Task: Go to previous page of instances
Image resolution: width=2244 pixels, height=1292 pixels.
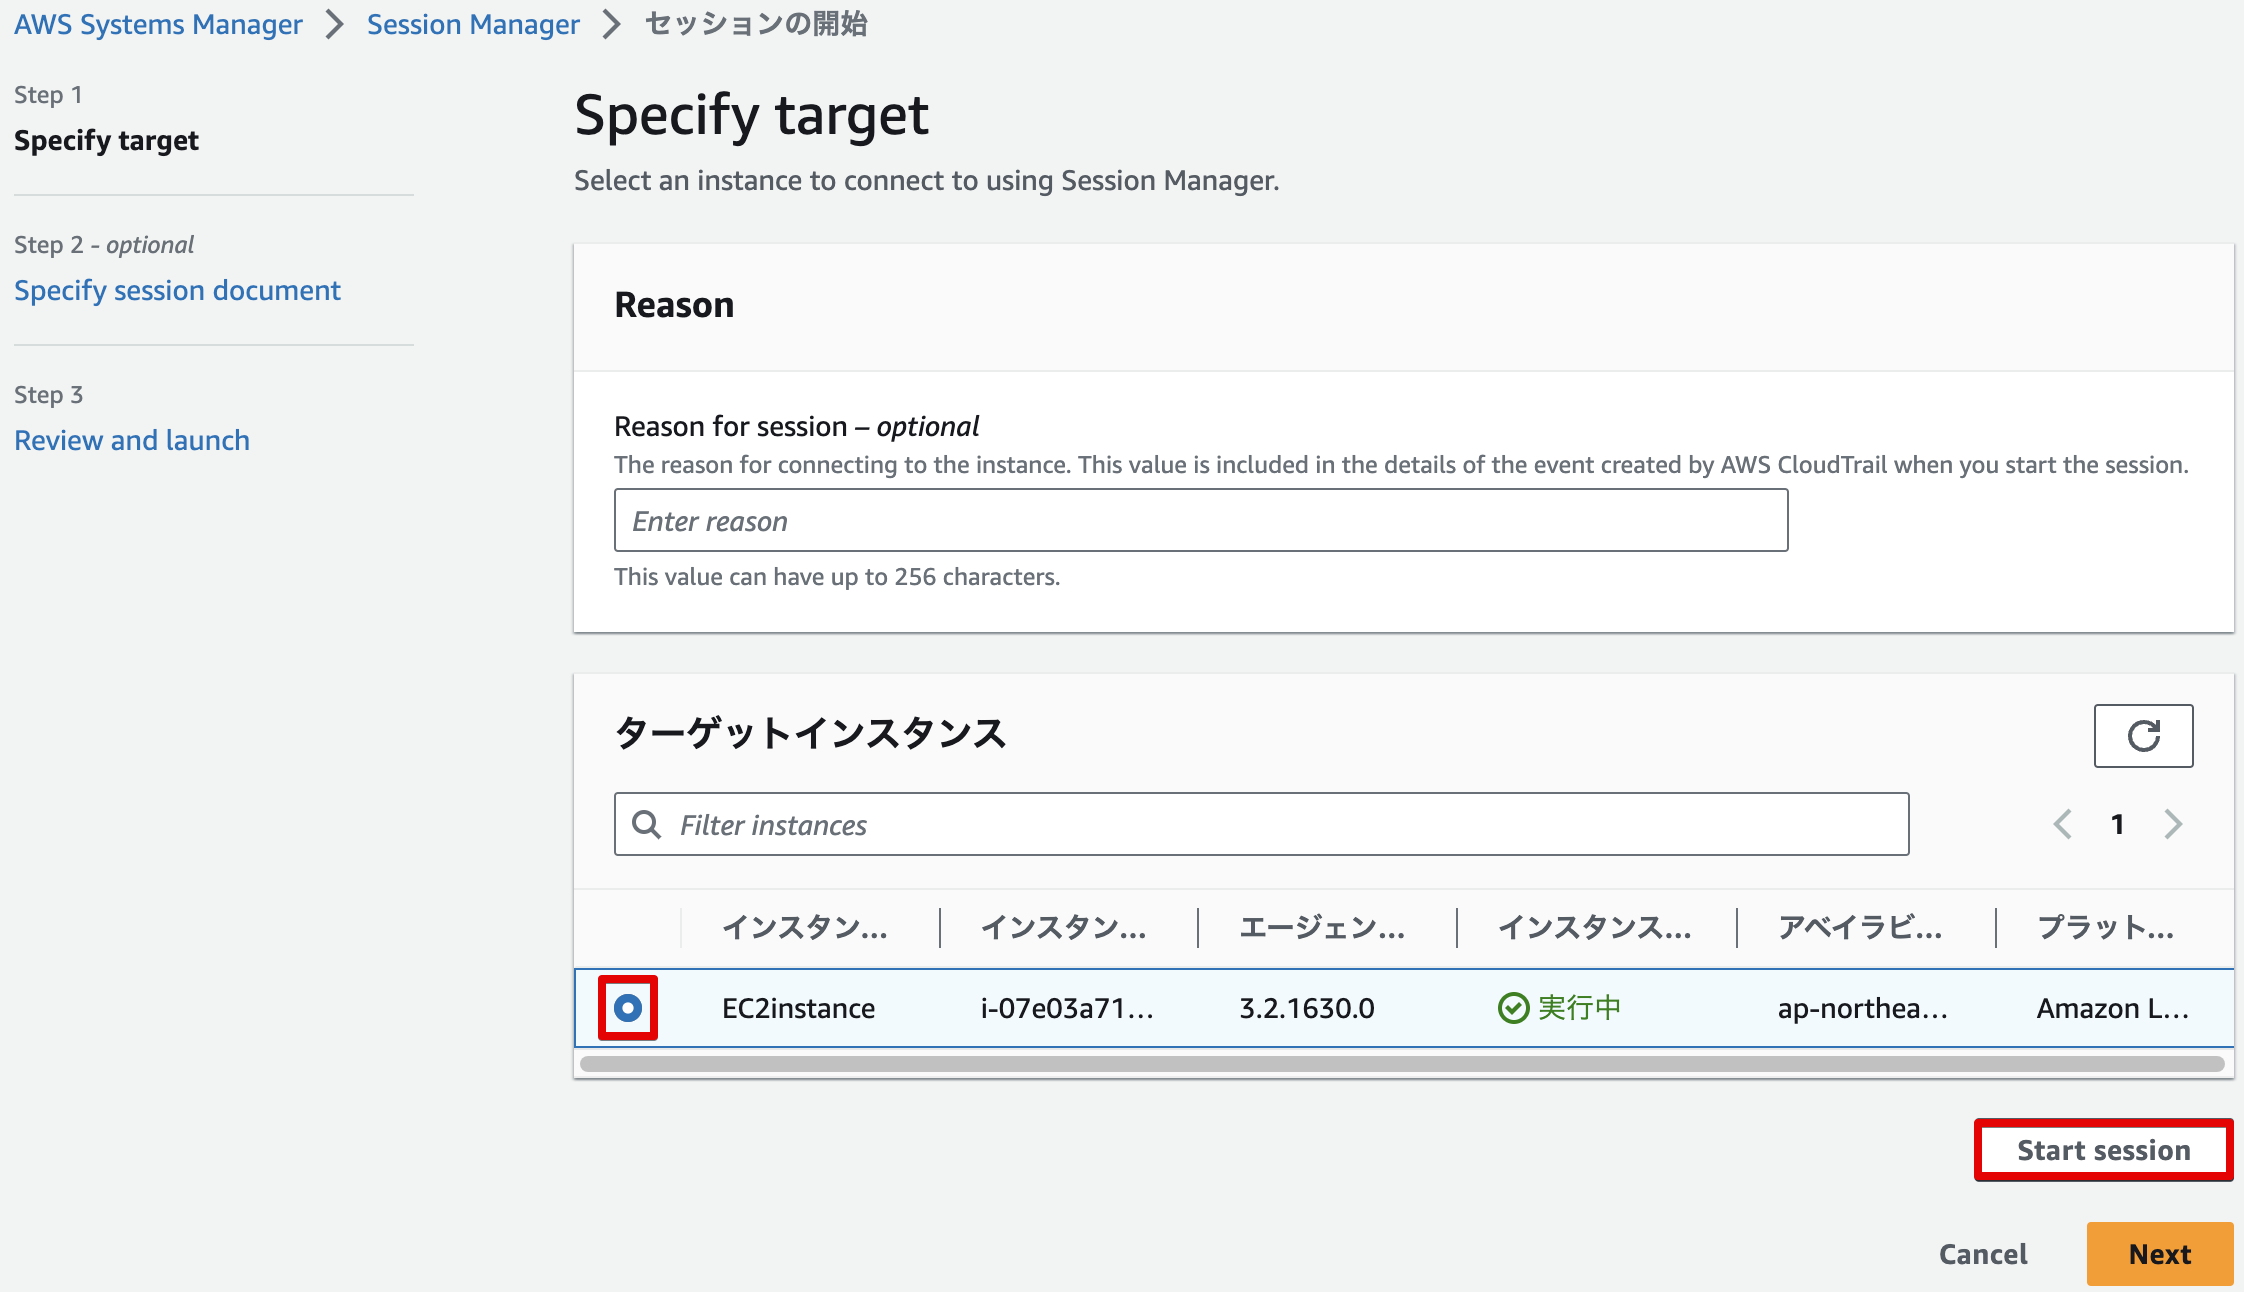Action: (x=2062, y=824)
